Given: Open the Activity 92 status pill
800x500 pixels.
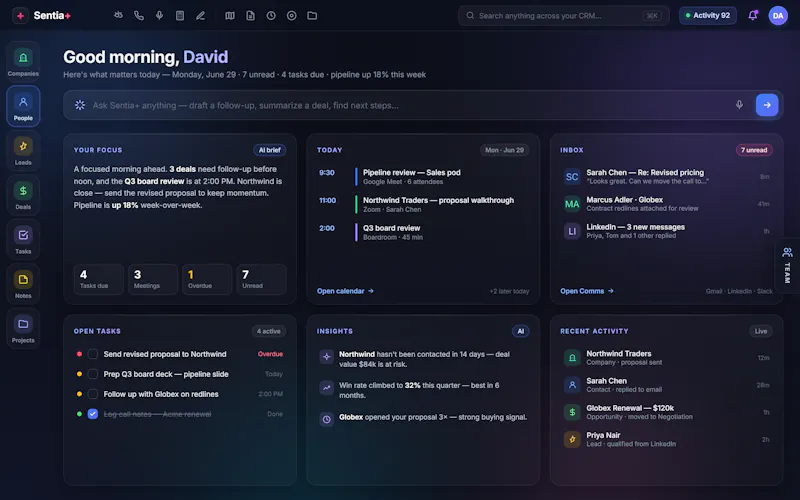Looking at the screenshot, I should [x=707, y=16].
